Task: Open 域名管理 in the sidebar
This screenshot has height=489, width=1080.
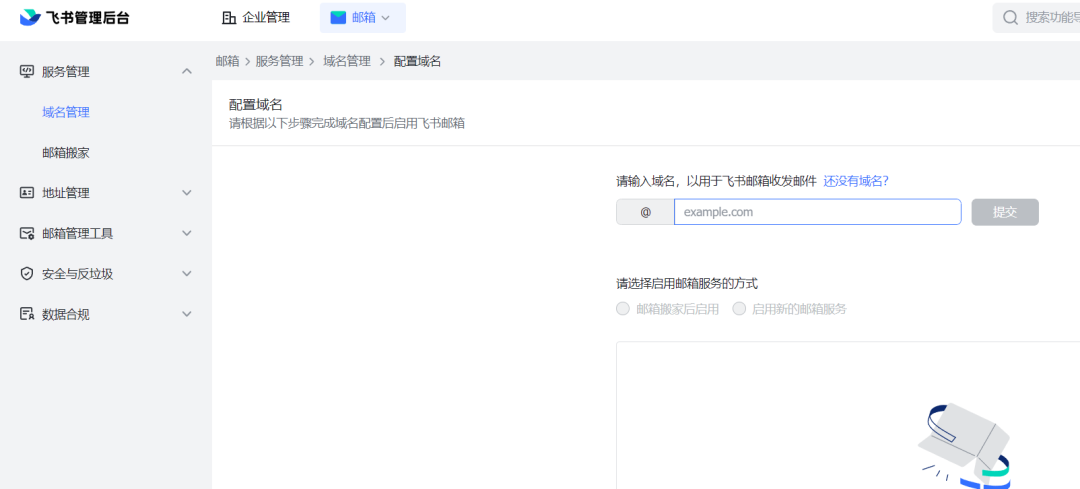Action: coord(66,112)
